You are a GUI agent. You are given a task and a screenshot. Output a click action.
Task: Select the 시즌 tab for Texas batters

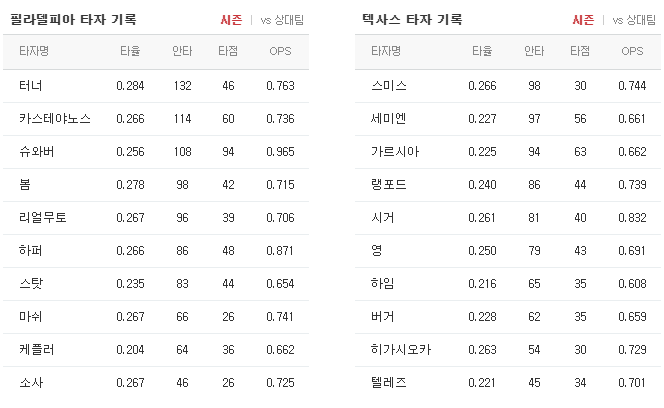tap(583, 20)
